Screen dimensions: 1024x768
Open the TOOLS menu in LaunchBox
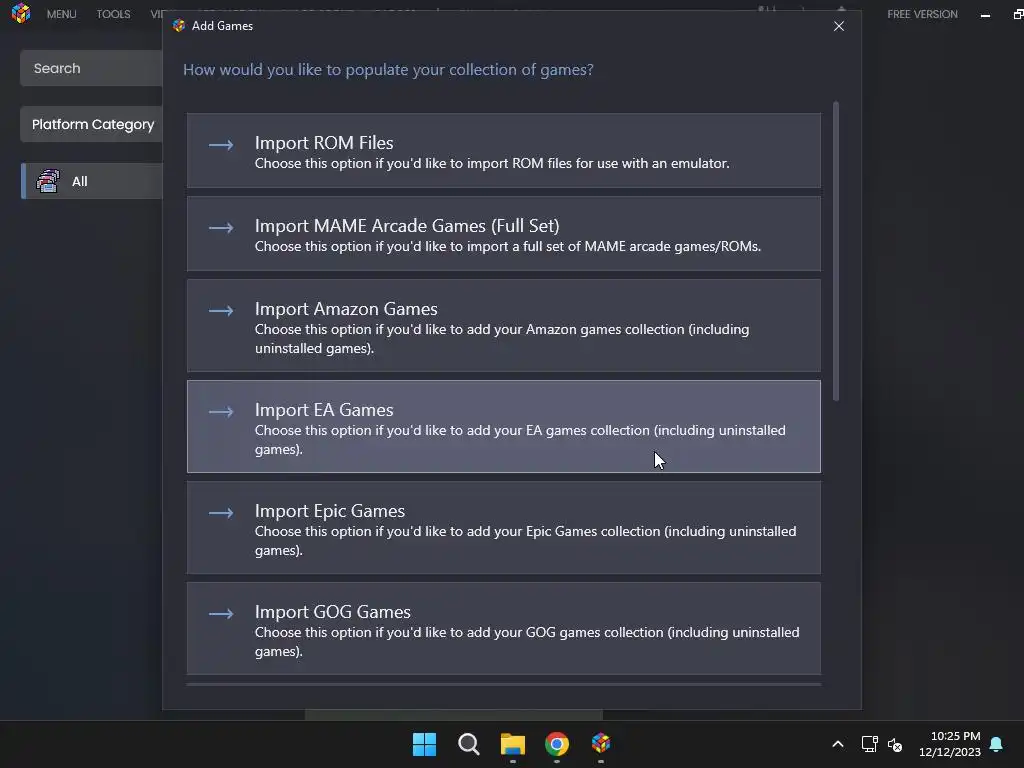point(113,14)
